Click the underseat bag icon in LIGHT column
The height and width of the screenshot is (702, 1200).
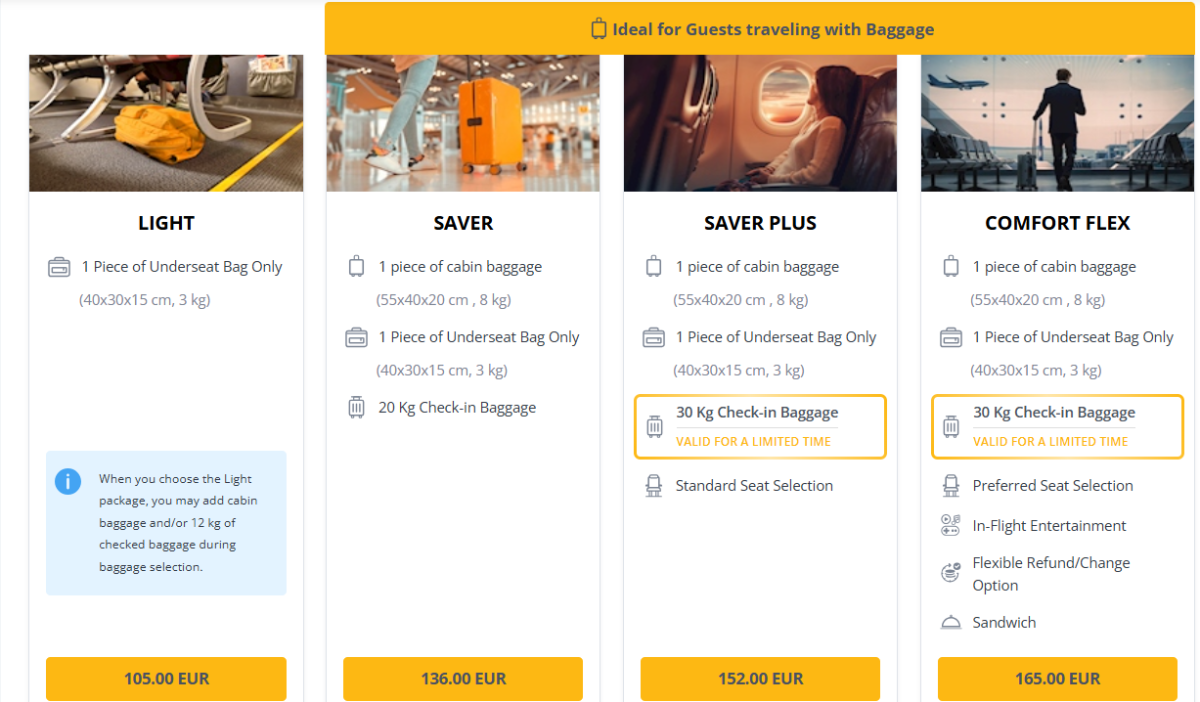pos(60,266)
